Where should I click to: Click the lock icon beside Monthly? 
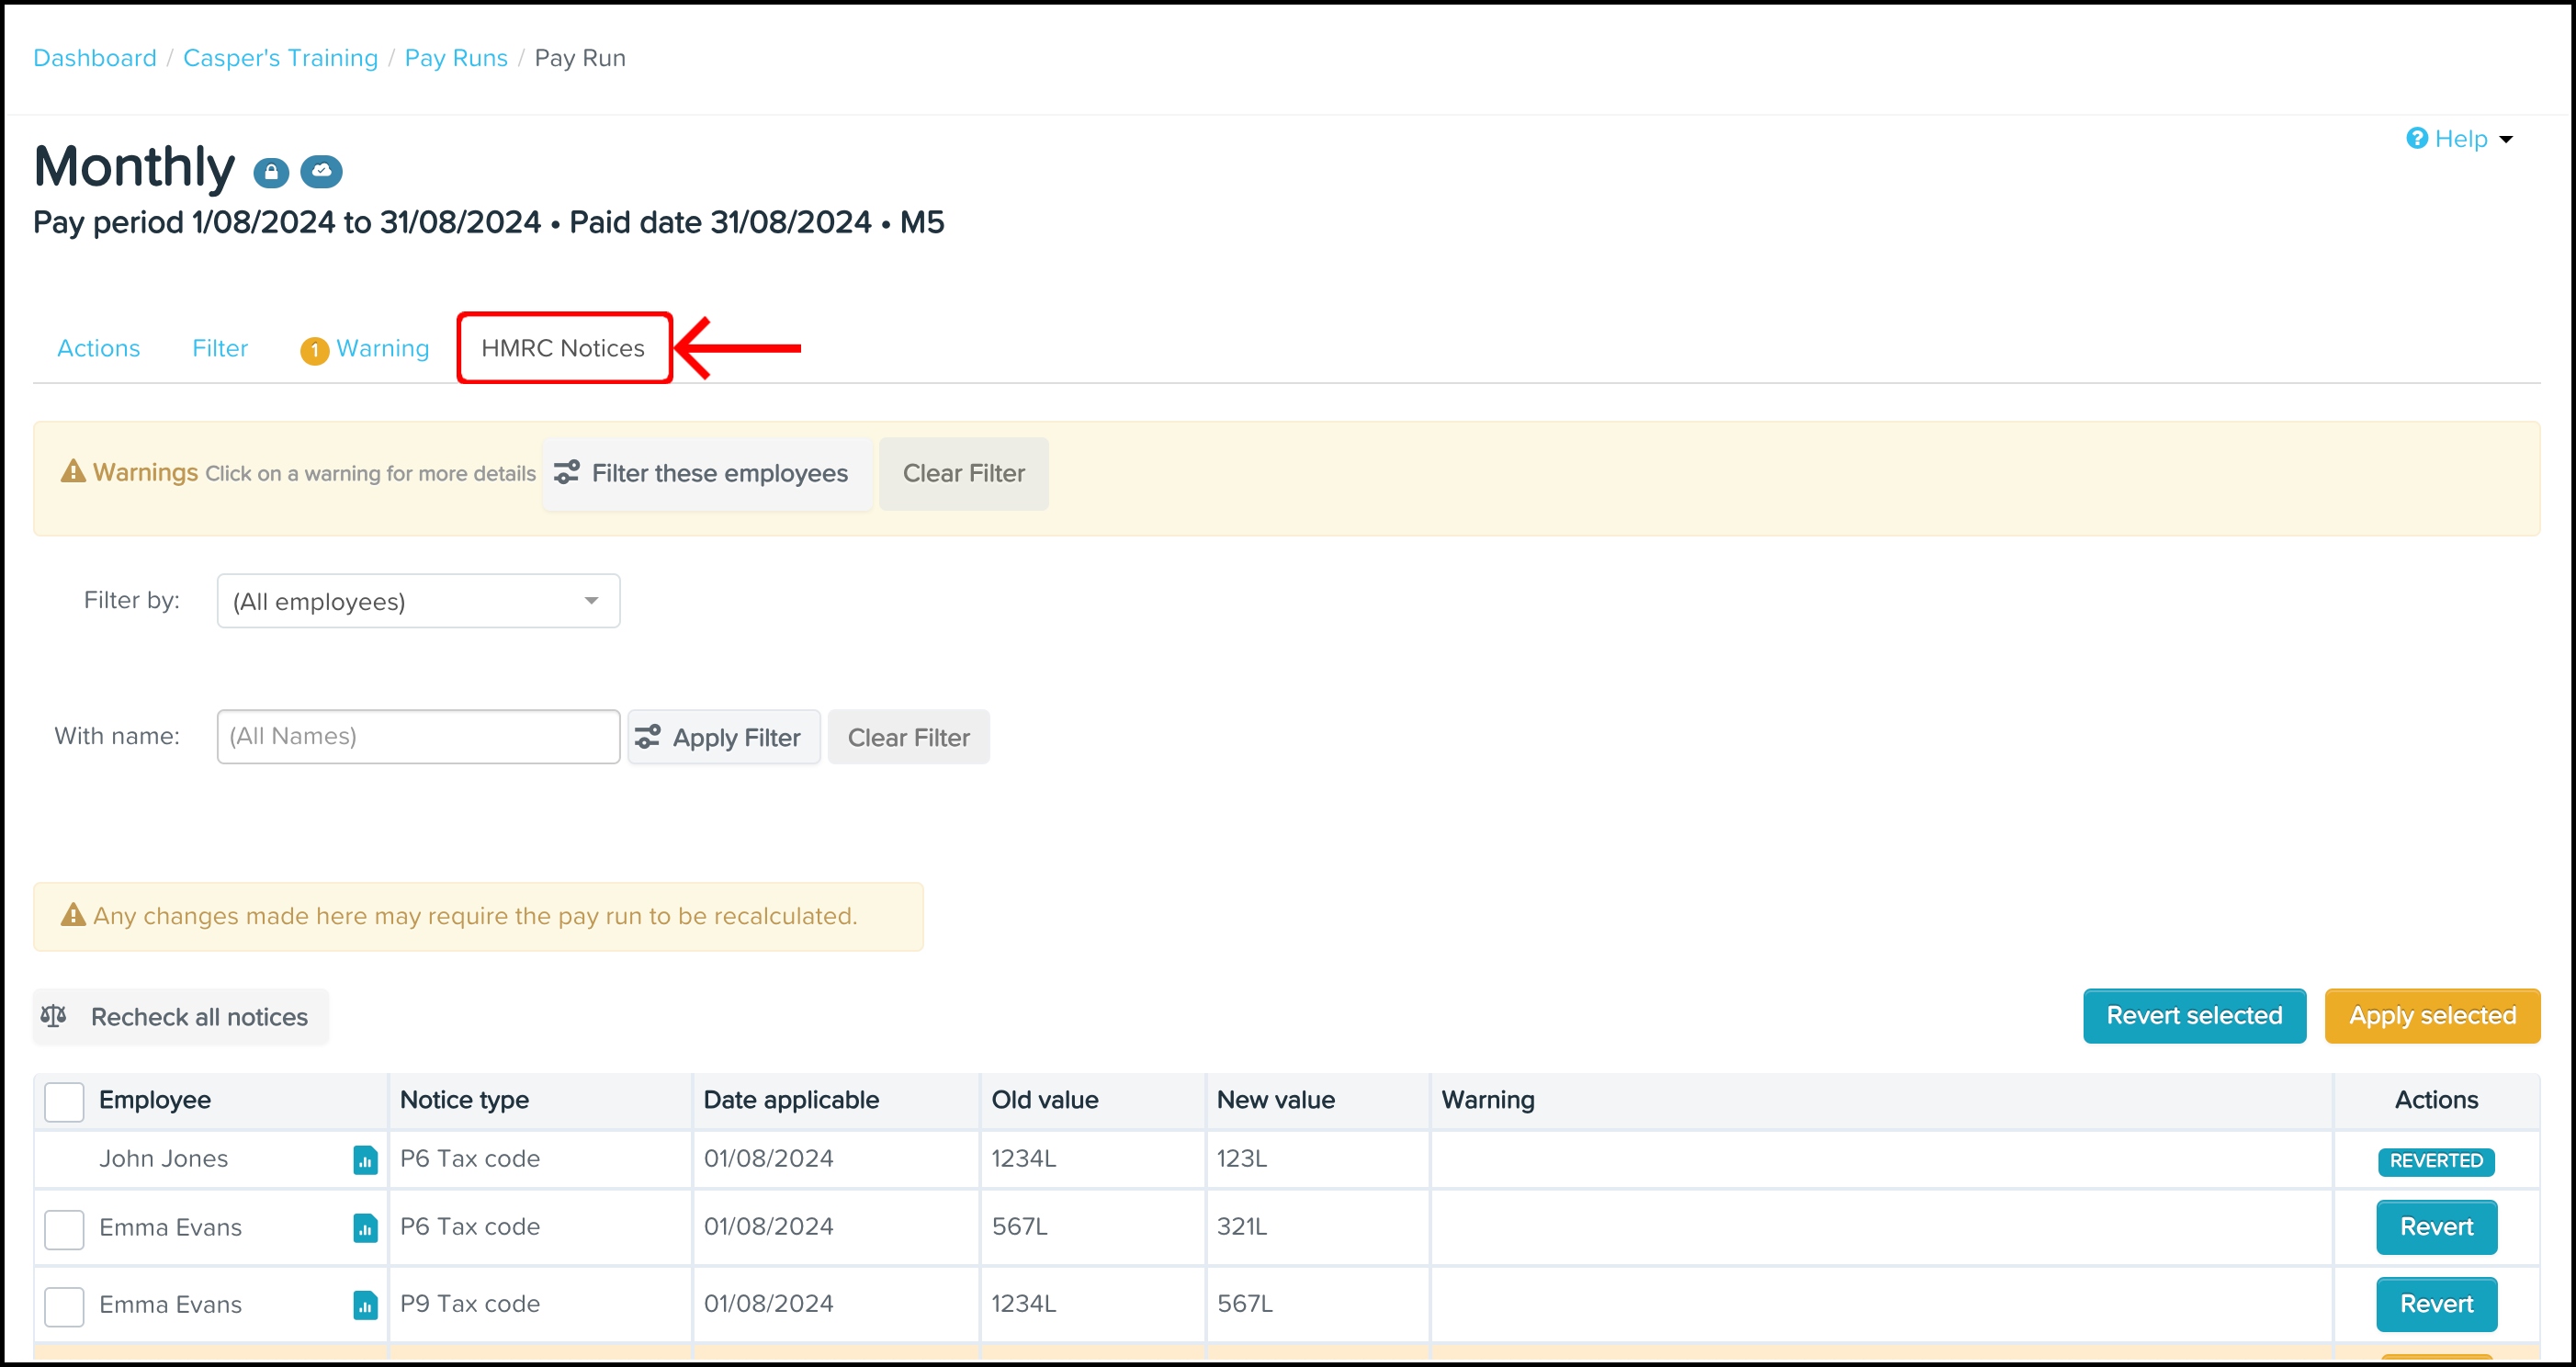(271, 172)
